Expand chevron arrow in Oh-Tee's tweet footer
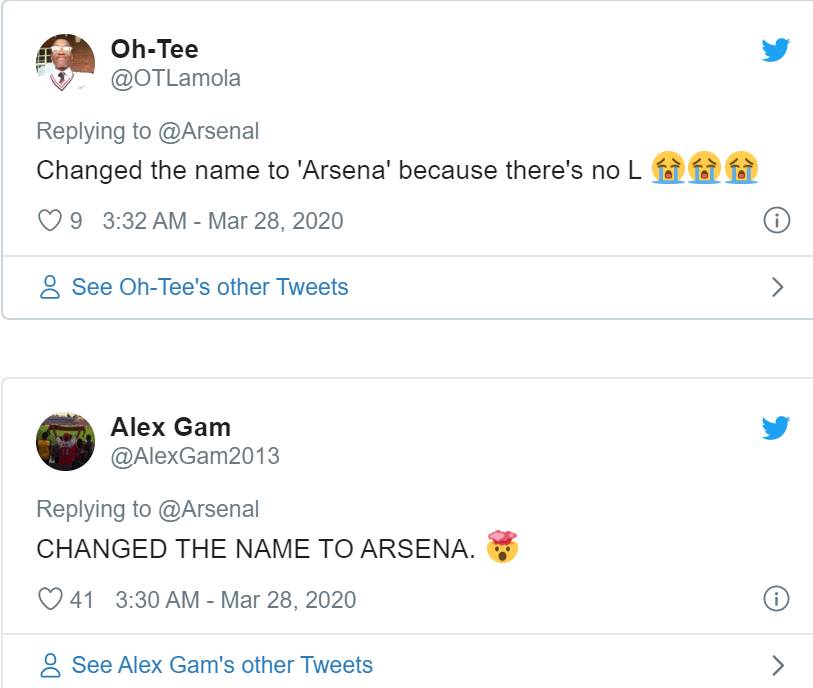The width and height of the screenshot is (813, 688). [x=777, y=287]
